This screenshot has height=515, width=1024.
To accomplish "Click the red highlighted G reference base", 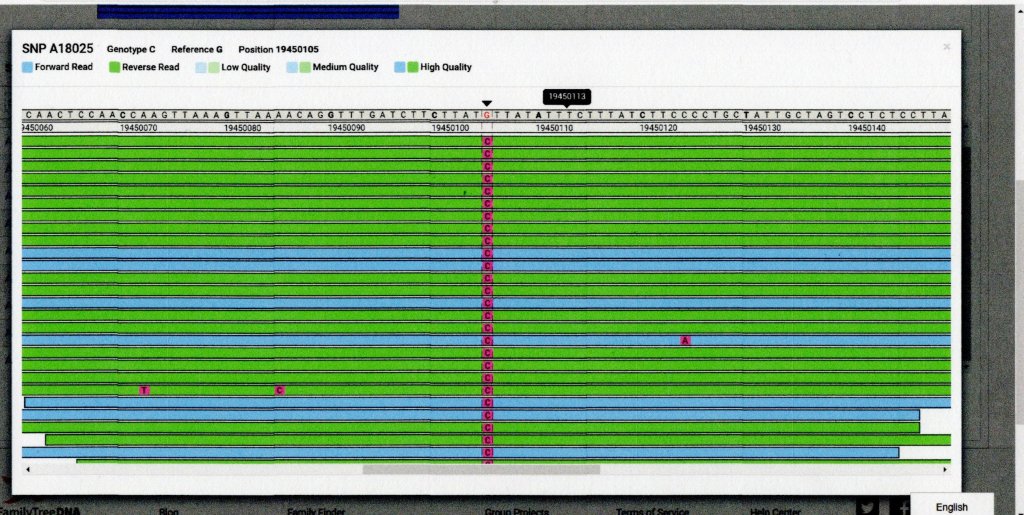I will pyautogui.click(x=487, y=115).
